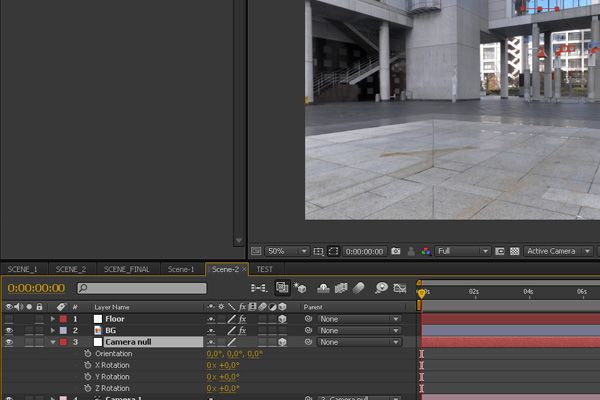Open the Composition Mini-Flowchart icon

click(259, 287)
